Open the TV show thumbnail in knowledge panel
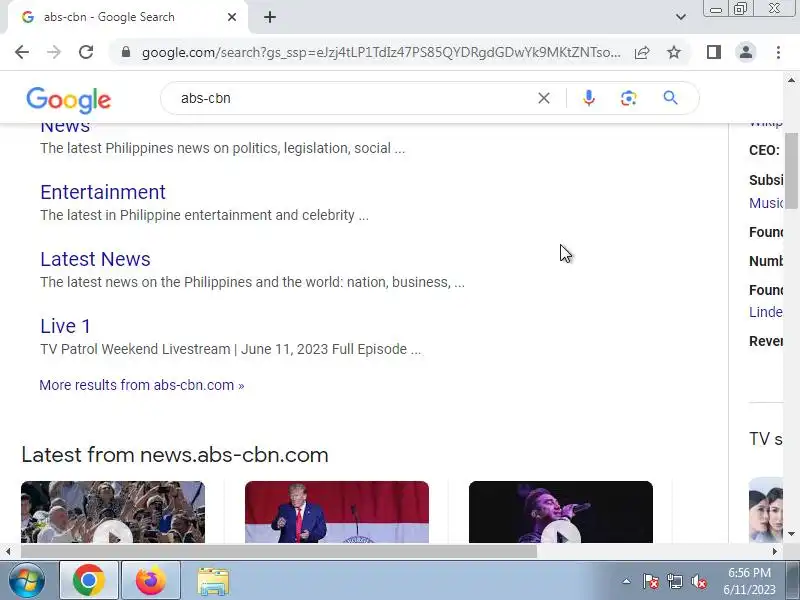The width and height of the screenshot is (800, 600). click(765, 510)
